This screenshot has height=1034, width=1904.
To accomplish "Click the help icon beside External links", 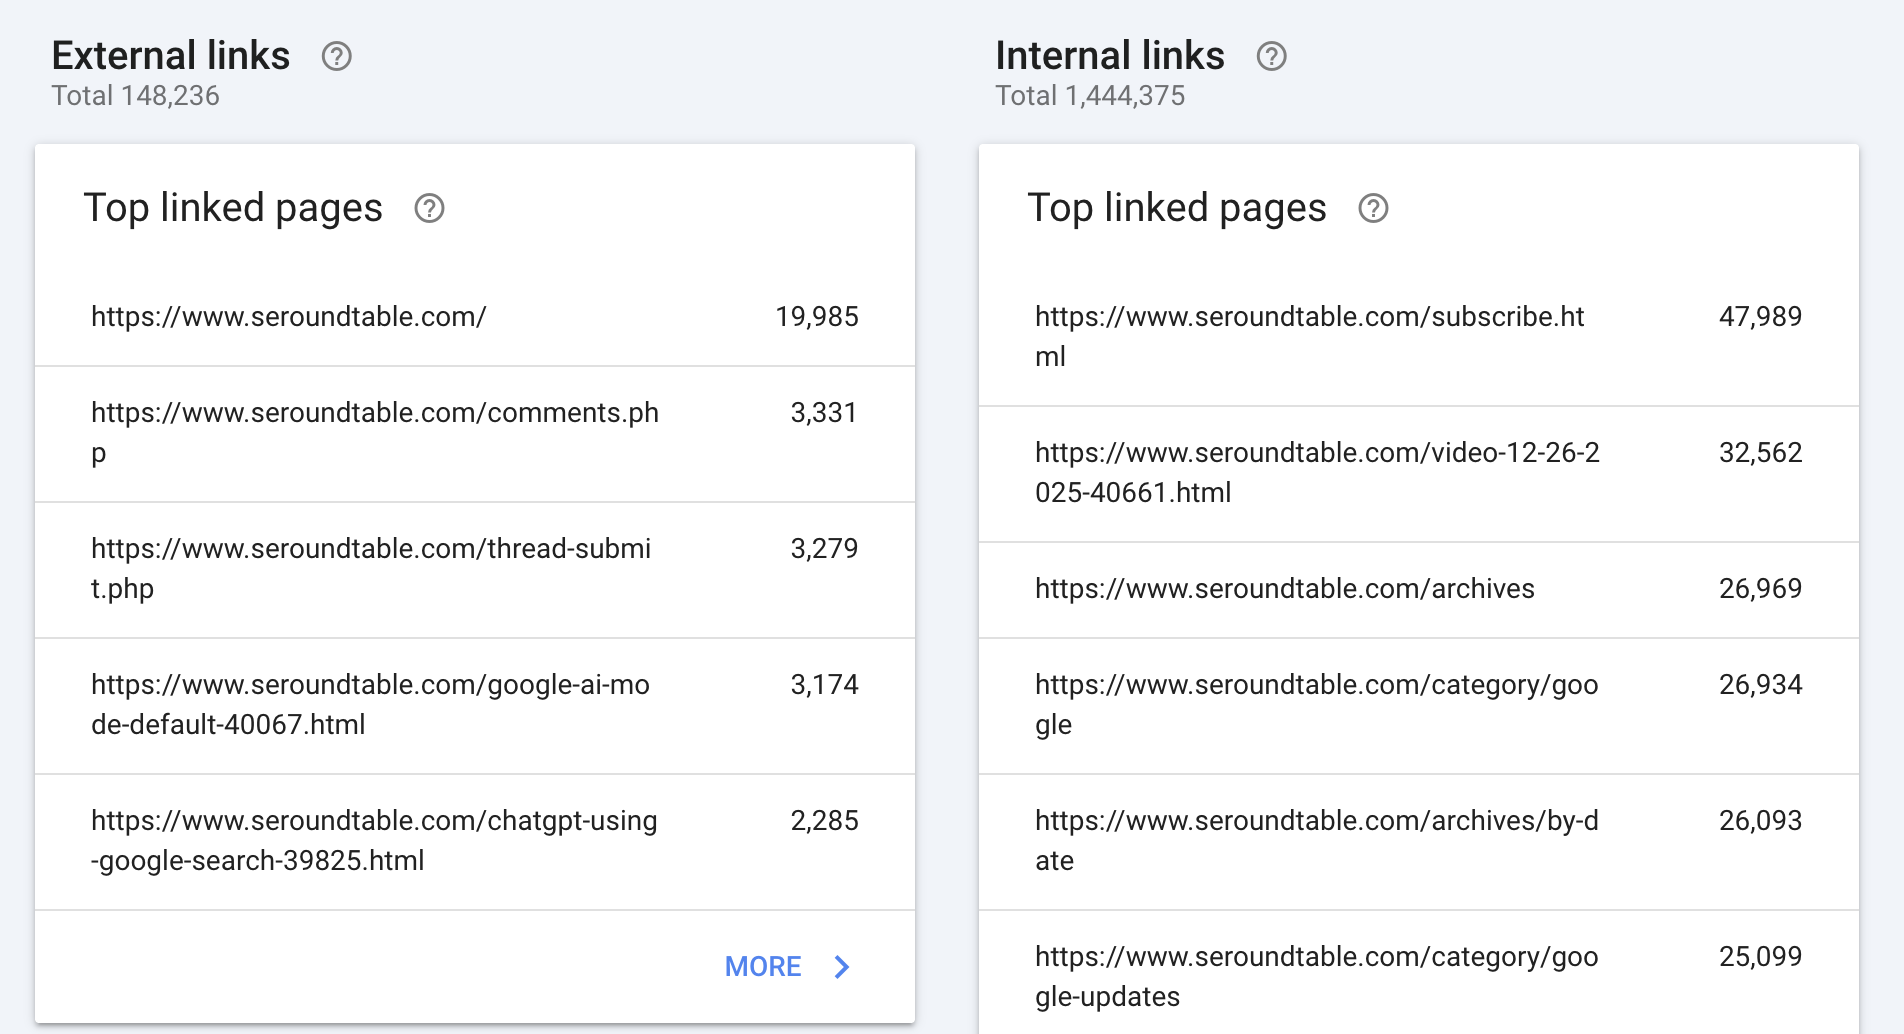I will 336,57.
